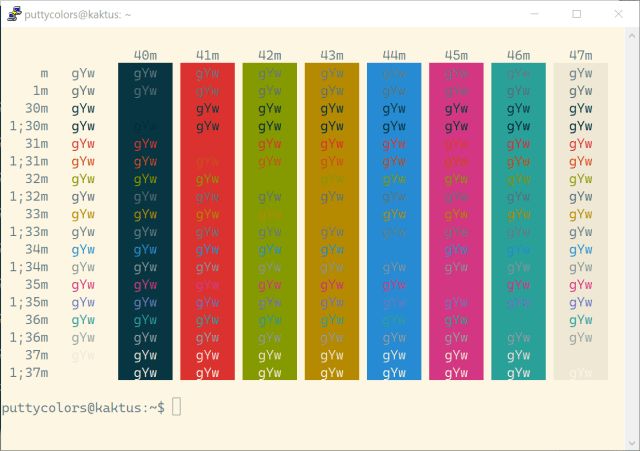
Task: Maximize the PuTTY terminal window
Action: tap(577, 14)
